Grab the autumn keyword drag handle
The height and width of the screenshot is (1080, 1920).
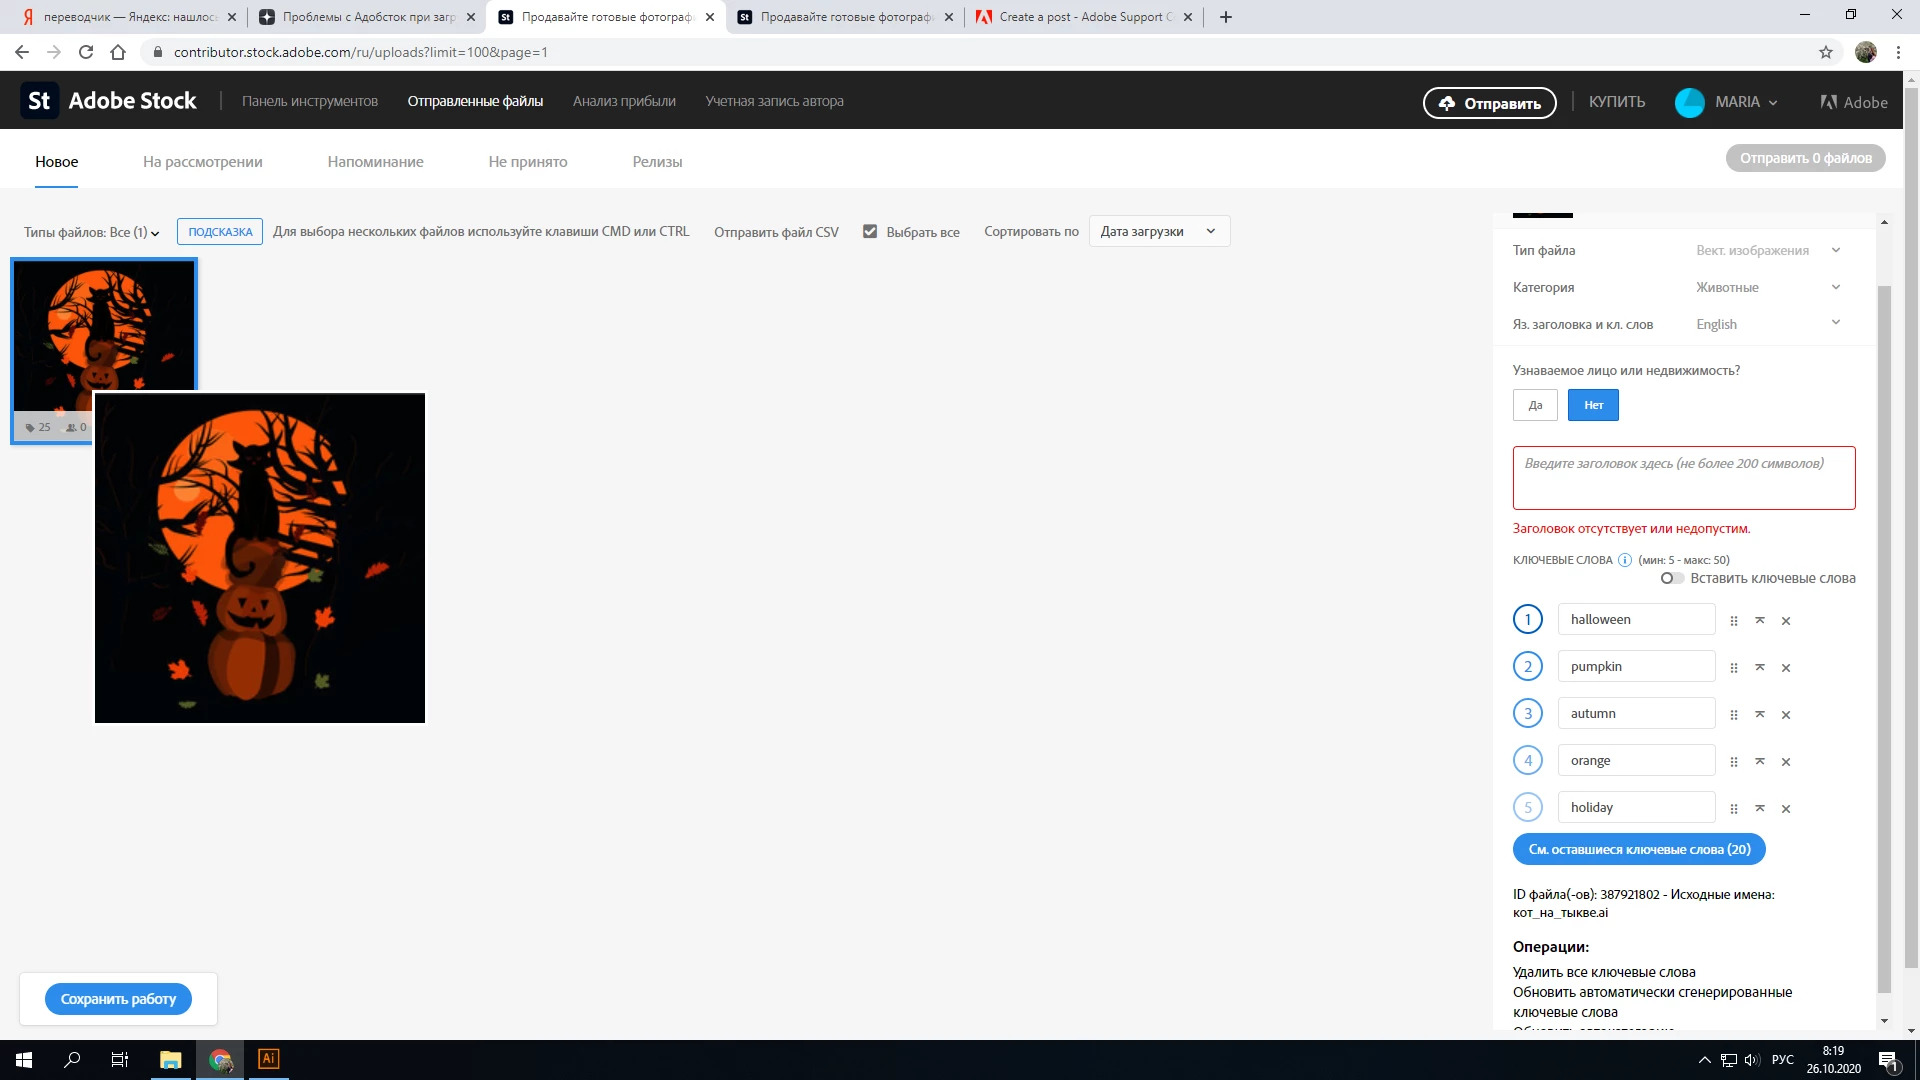point(1734,715)
